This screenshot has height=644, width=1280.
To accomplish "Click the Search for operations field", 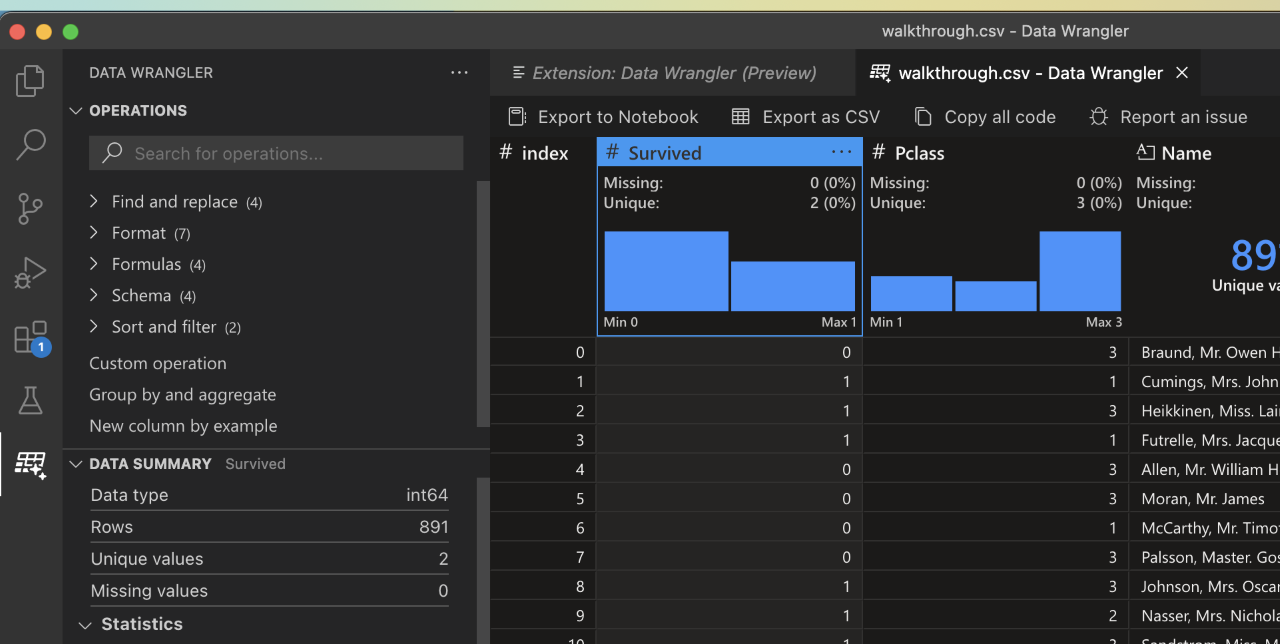I will pos(275,153).
